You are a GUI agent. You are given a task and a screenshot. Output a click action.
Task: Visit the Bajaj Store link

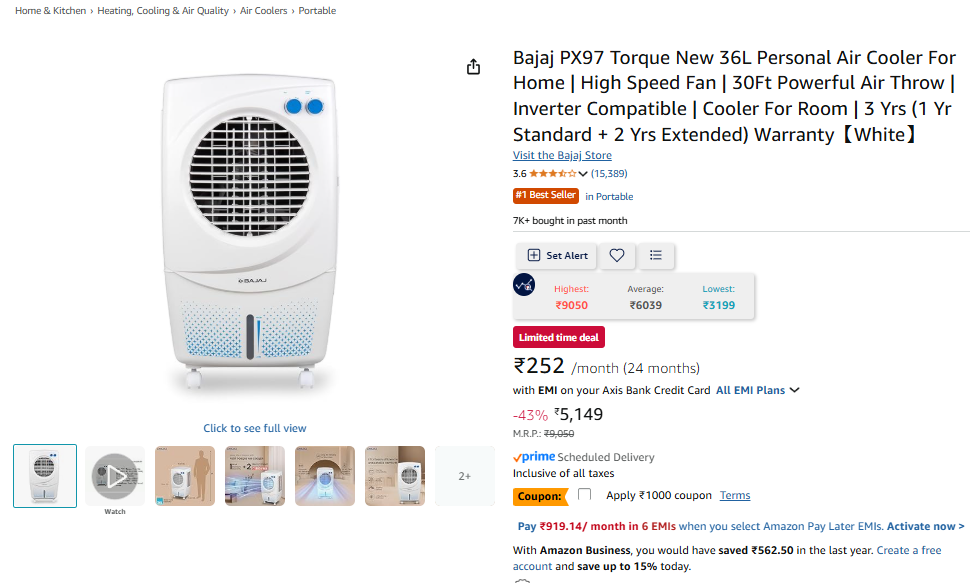coord(562,155)
